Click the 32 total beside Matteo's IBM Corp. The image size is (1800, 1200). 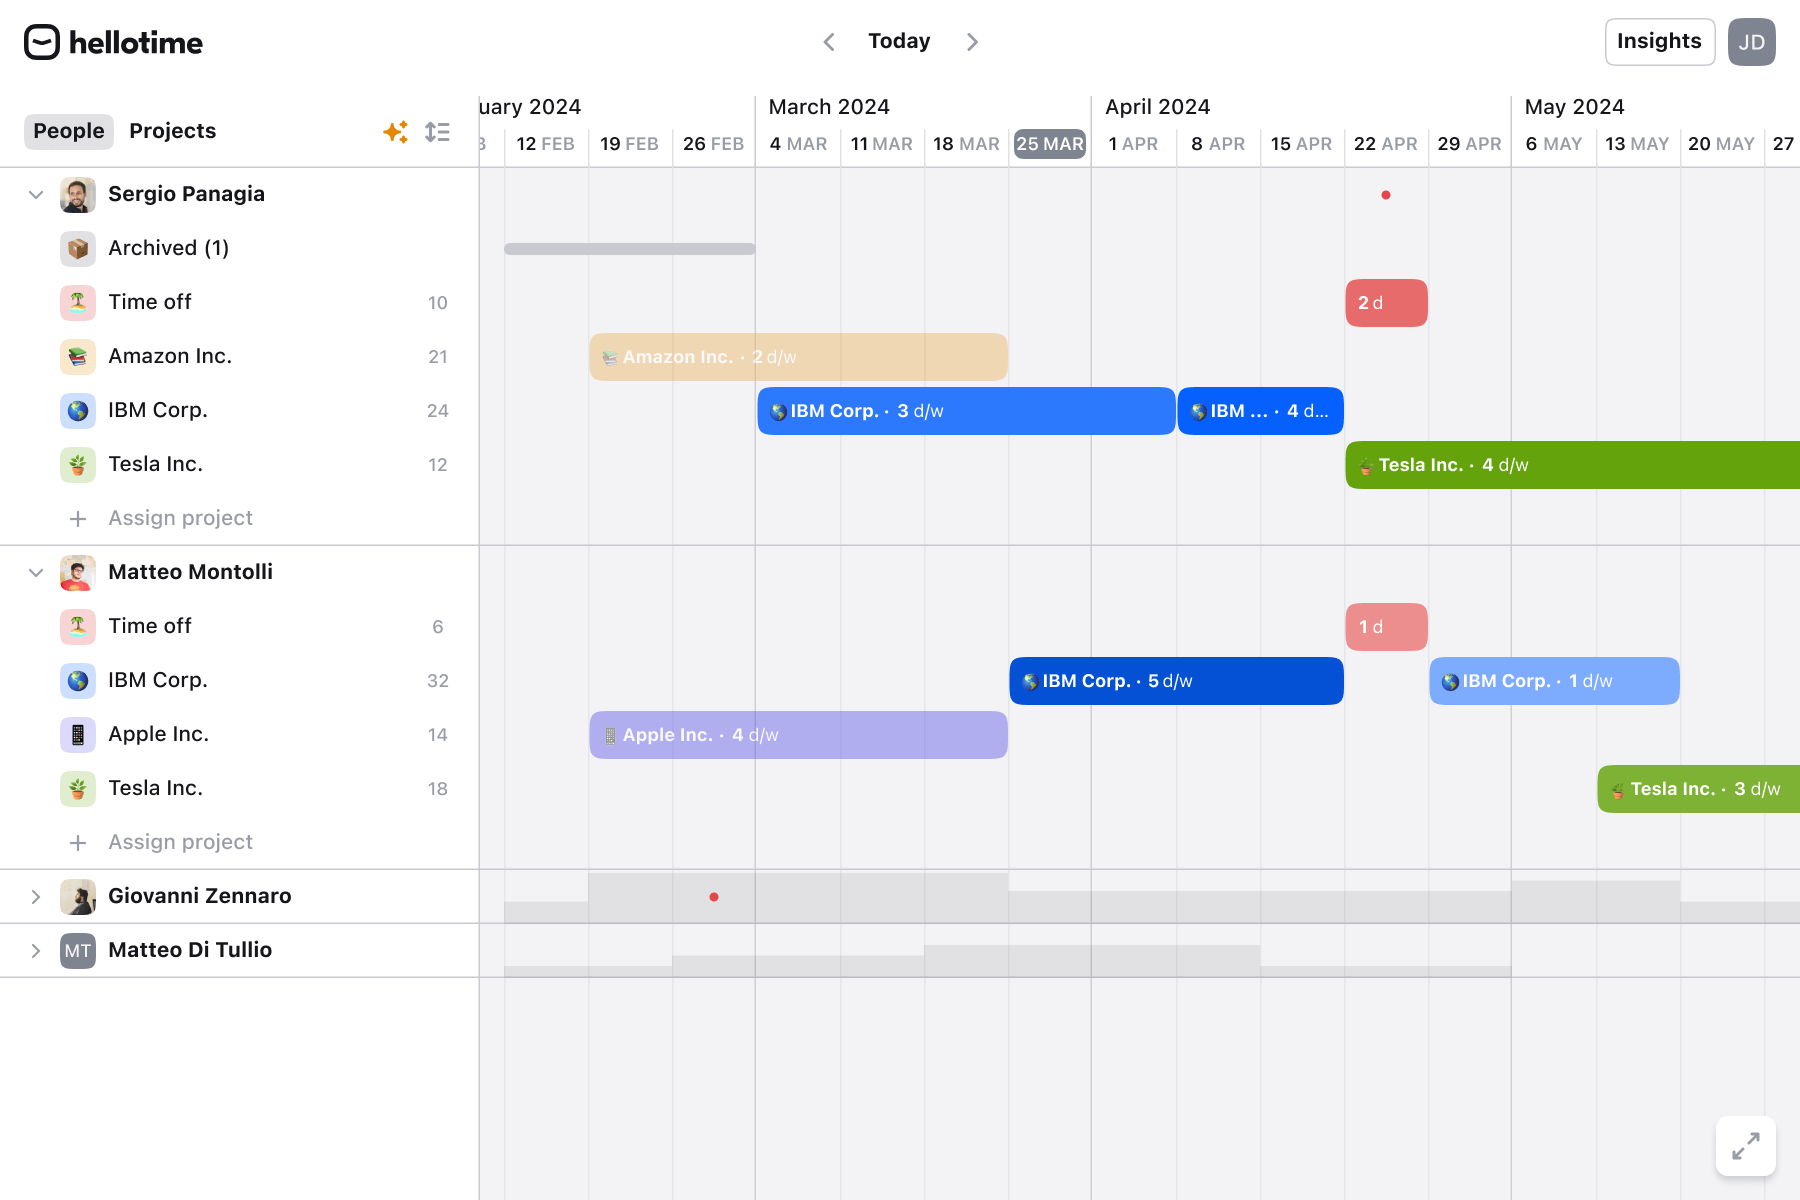point(438,681)
